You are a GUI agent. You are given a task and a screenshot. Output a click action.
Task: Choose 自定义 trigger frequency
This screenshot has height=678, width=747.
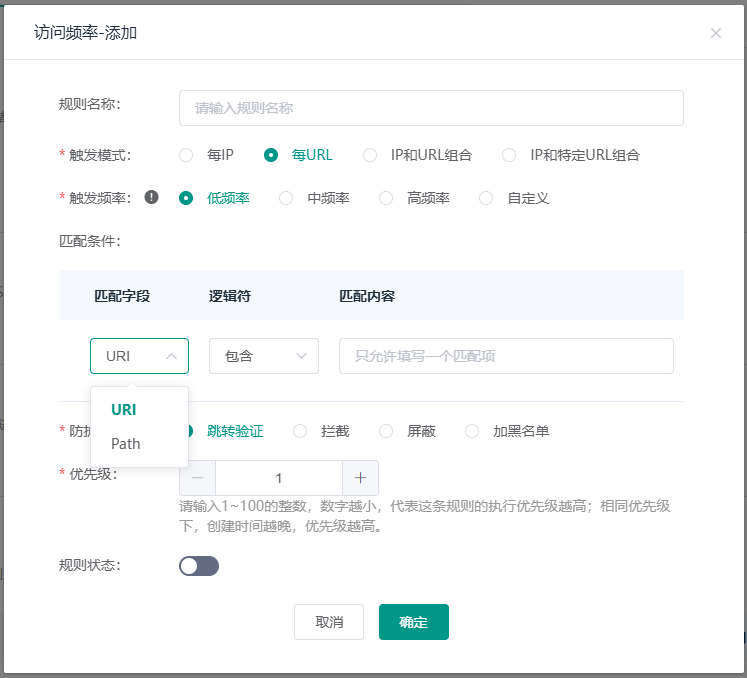pos(486,198)
